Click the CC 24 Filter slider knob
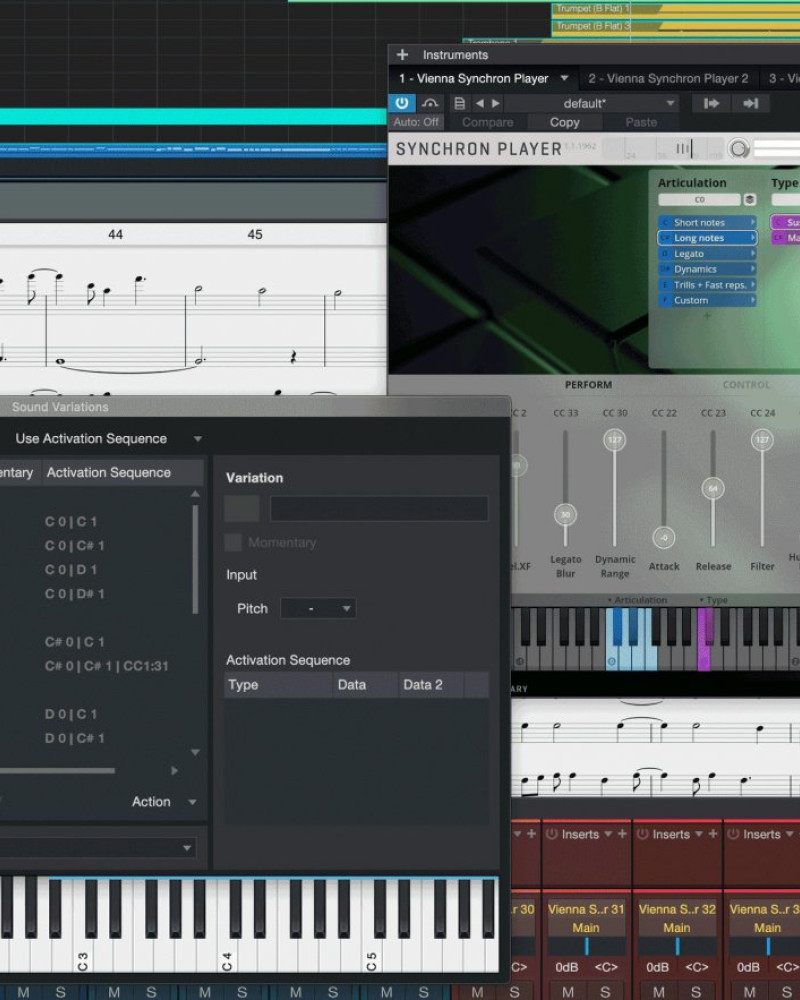 point(762,439)
